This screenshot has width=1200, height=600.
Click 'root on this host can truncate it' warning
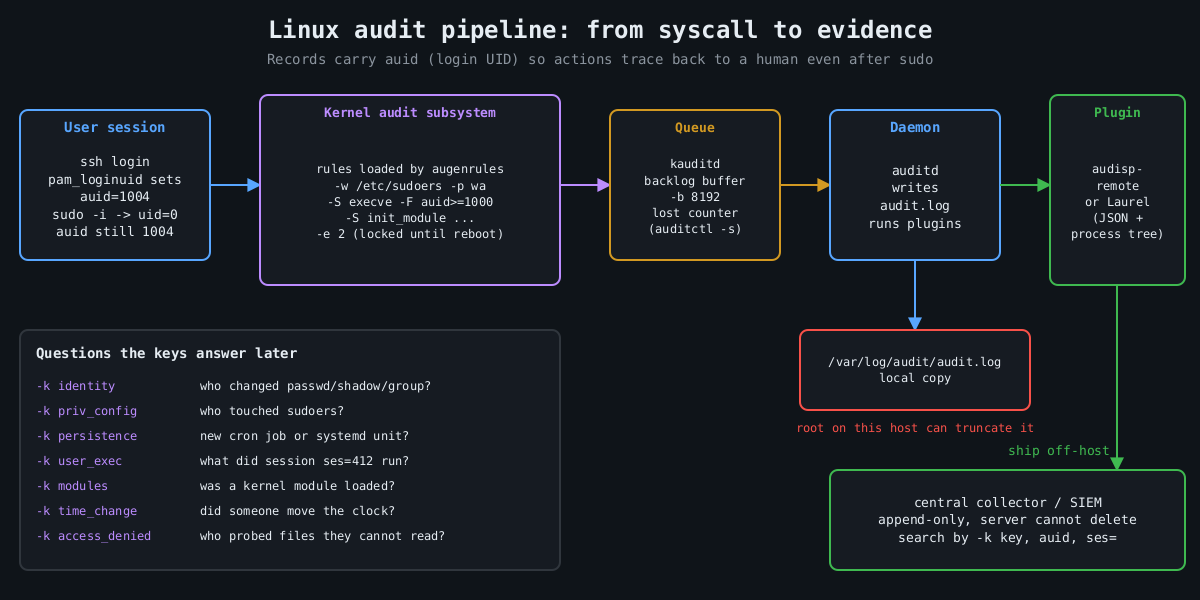tap(915, 428)
